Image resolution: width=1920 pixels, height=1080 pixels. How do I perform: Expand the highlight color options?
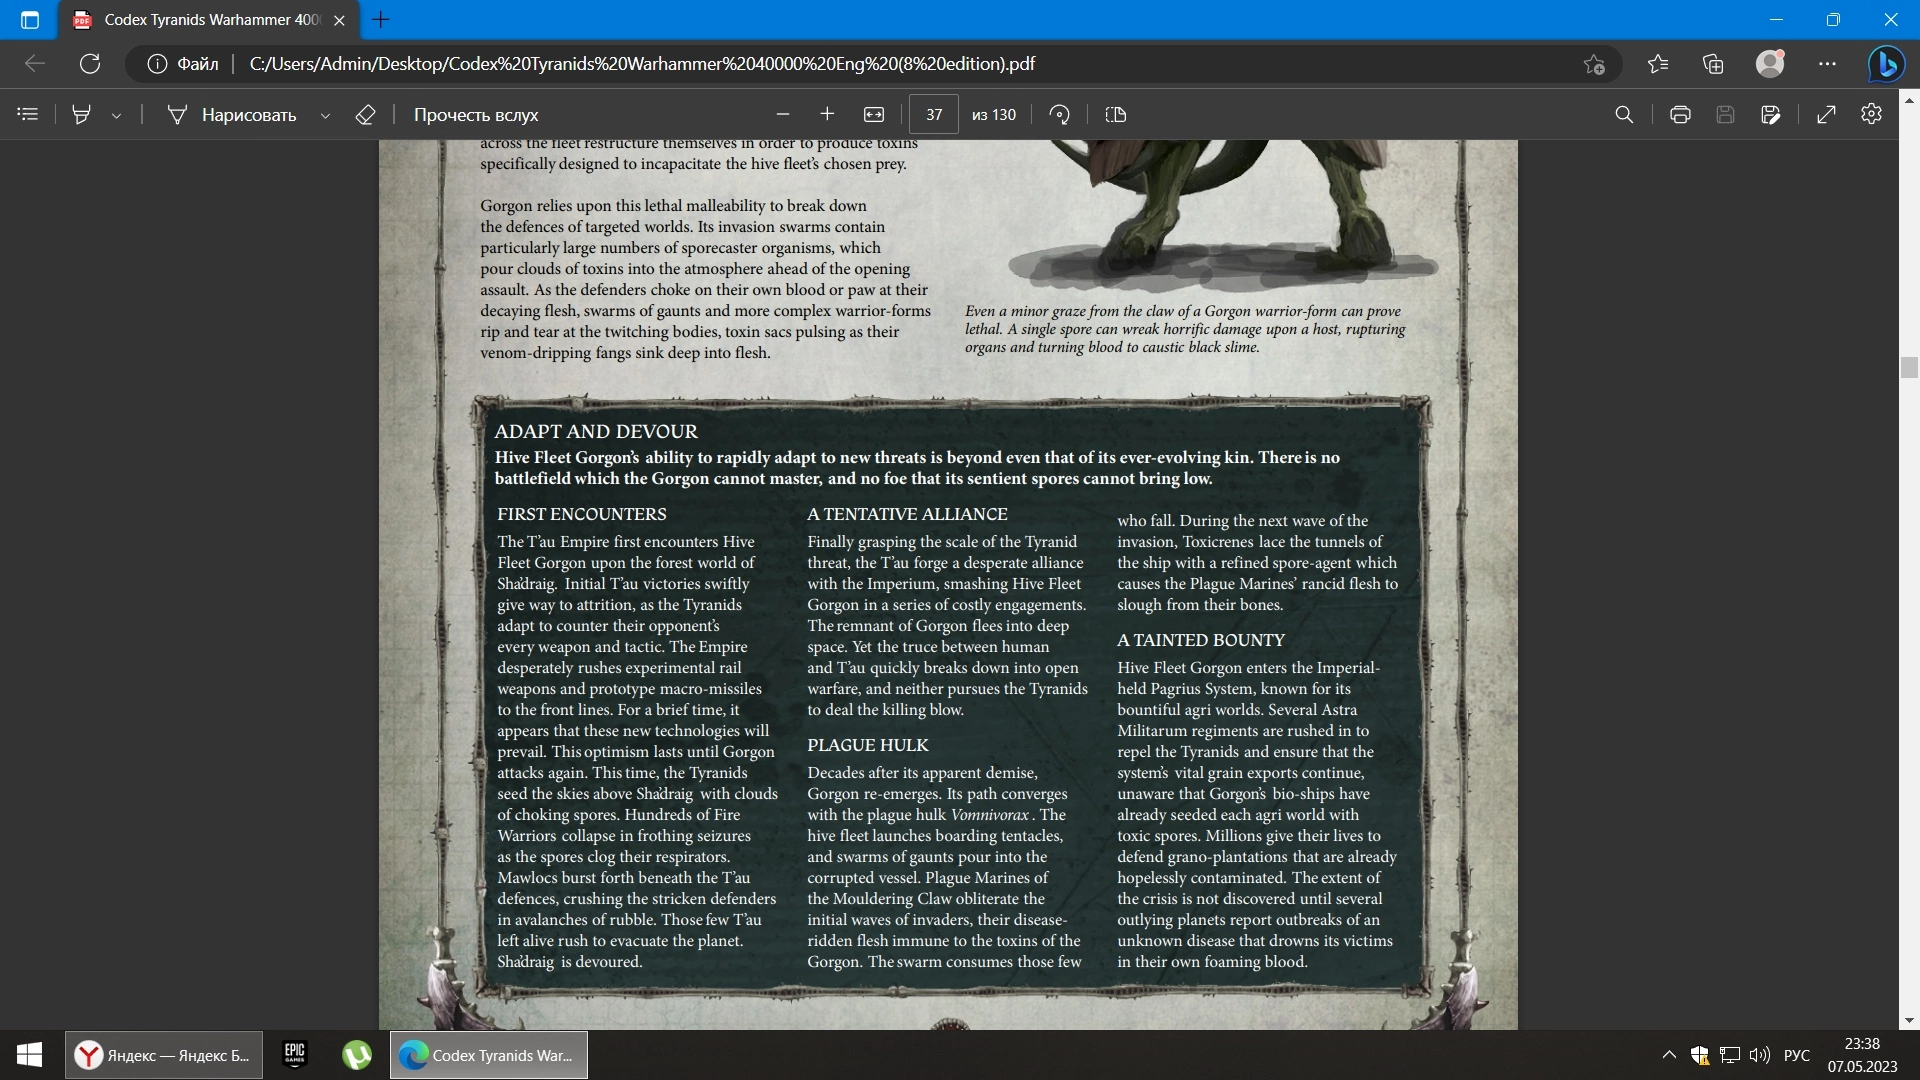pyautogui.click(x=117, y=116)
